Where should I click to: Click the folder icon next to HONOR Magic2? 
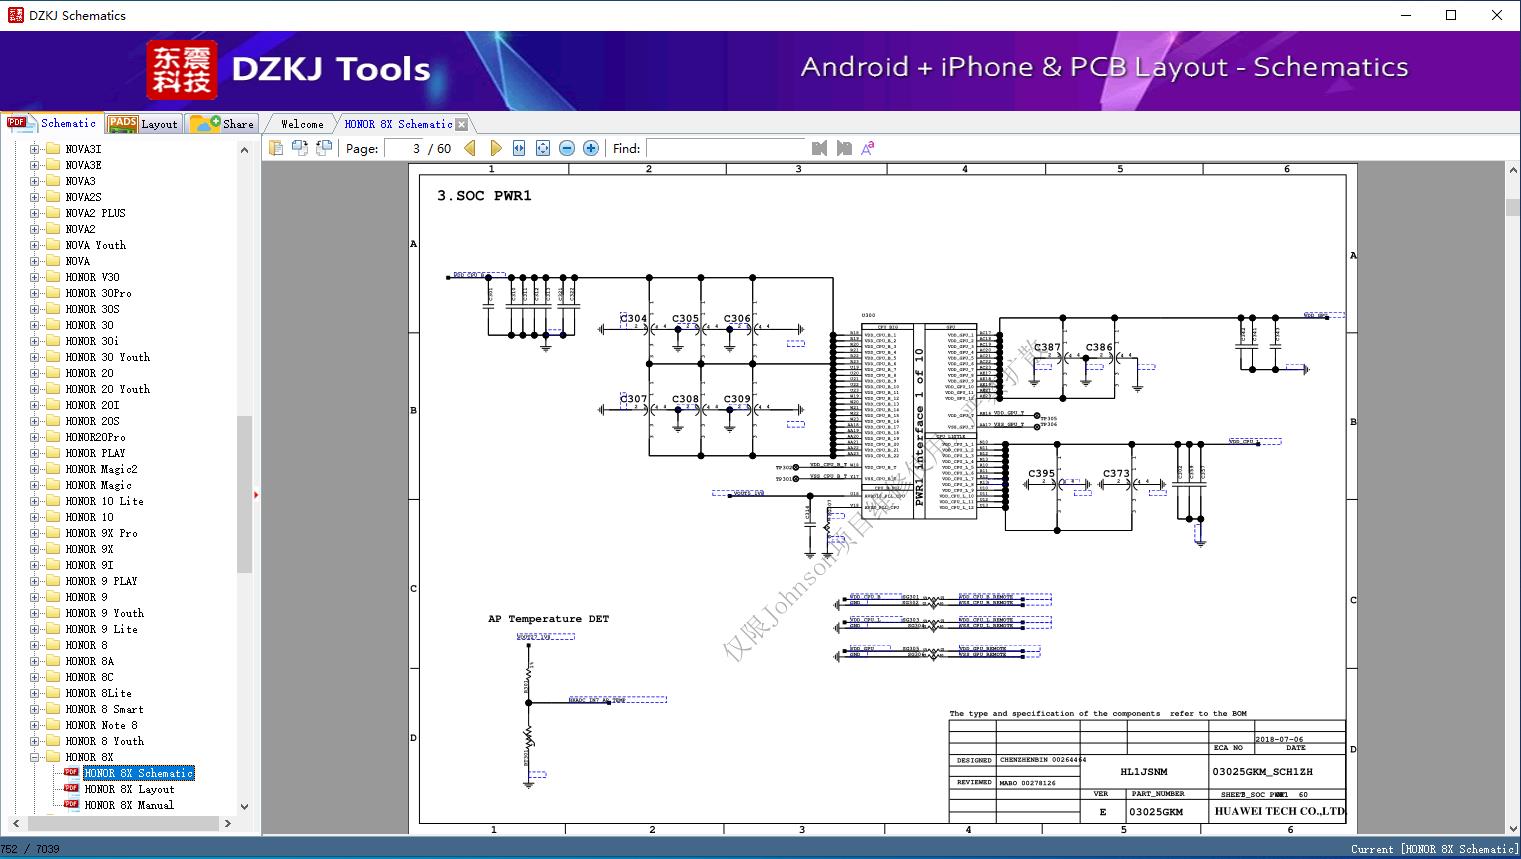tap(53, 469)
